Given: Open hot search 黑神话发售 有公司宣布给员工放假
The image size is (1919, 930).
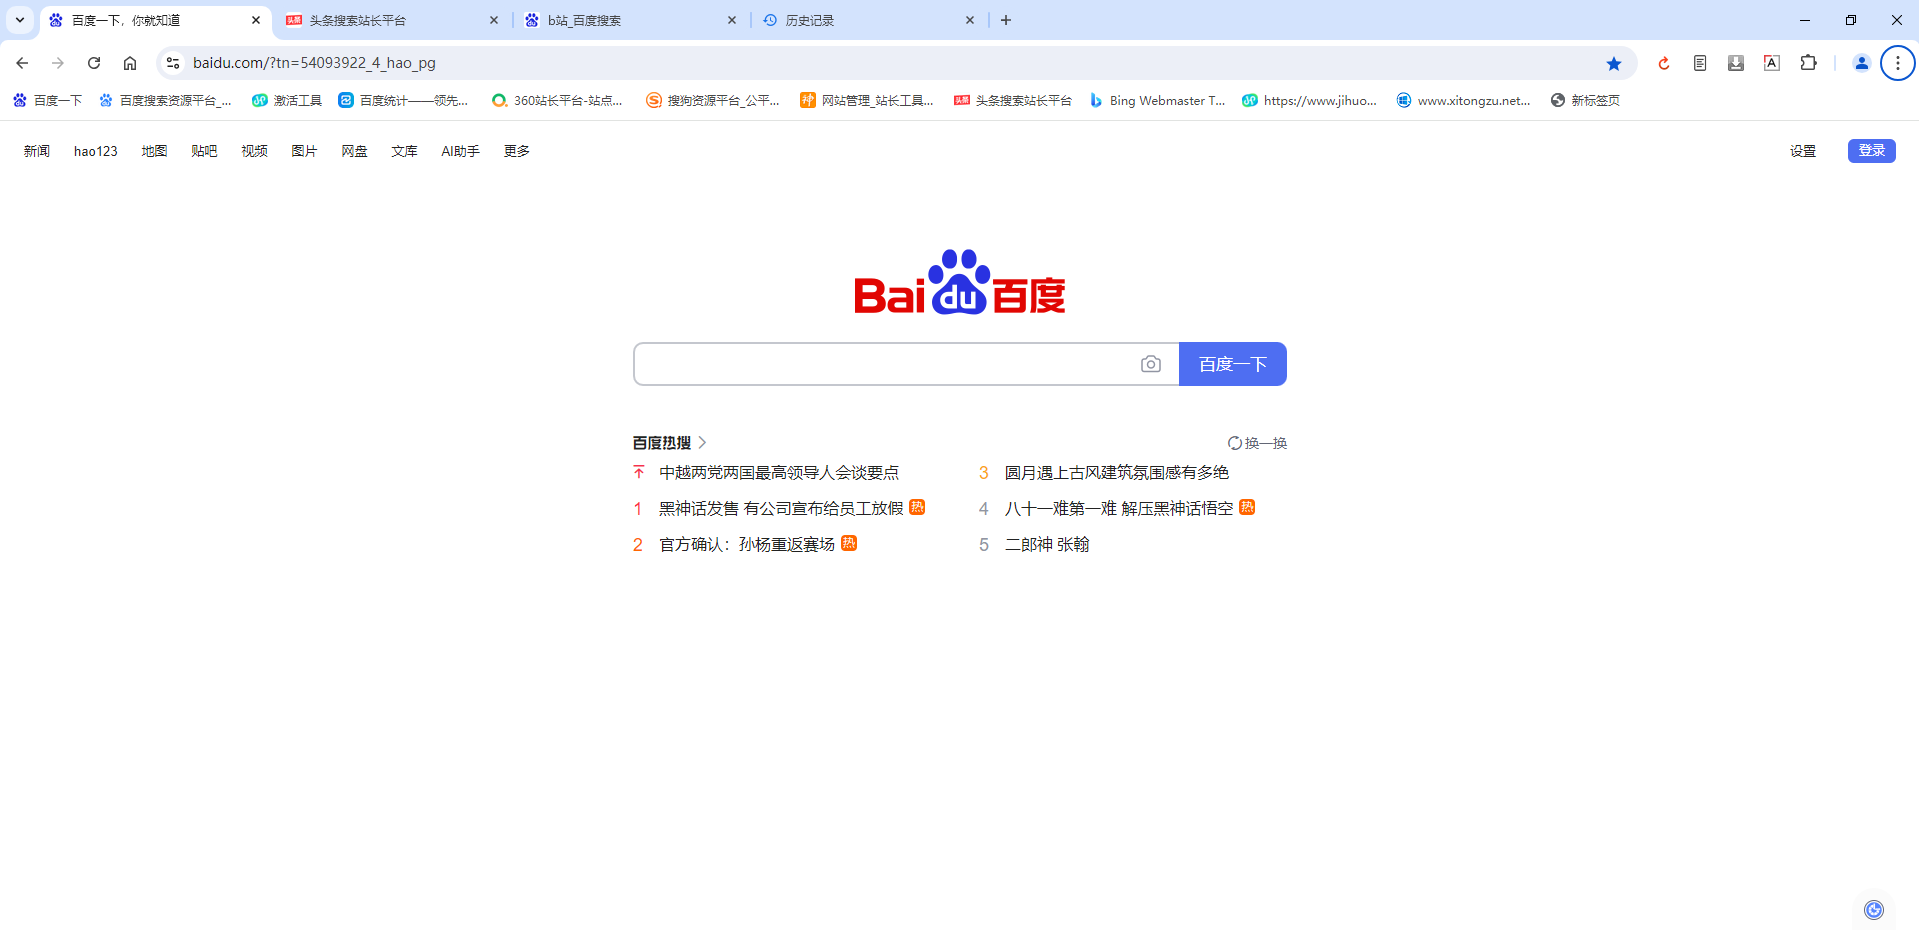Looking at the screenshot, I should (781, 508).
